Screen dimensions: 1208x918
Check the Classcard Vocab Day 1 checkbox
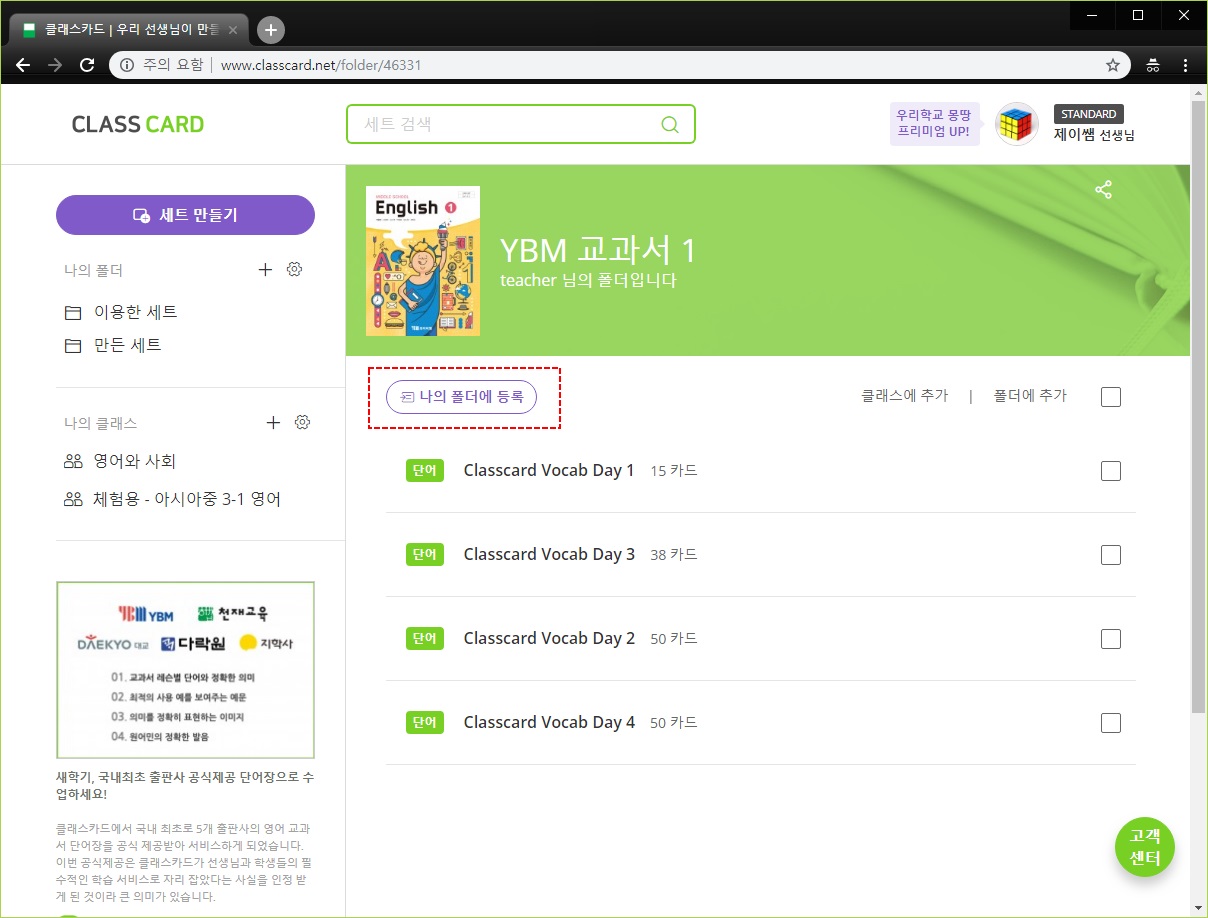[1111, 471]
